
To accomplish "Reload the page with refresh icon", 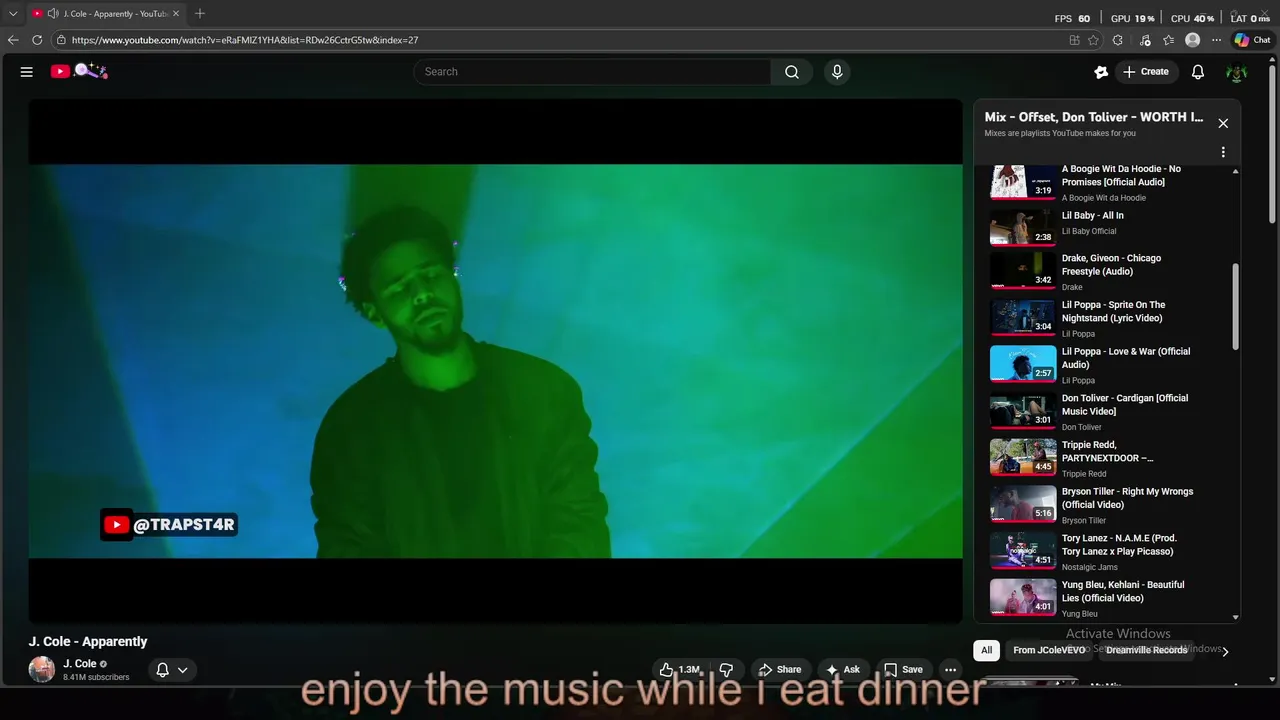I will (37, 40).
